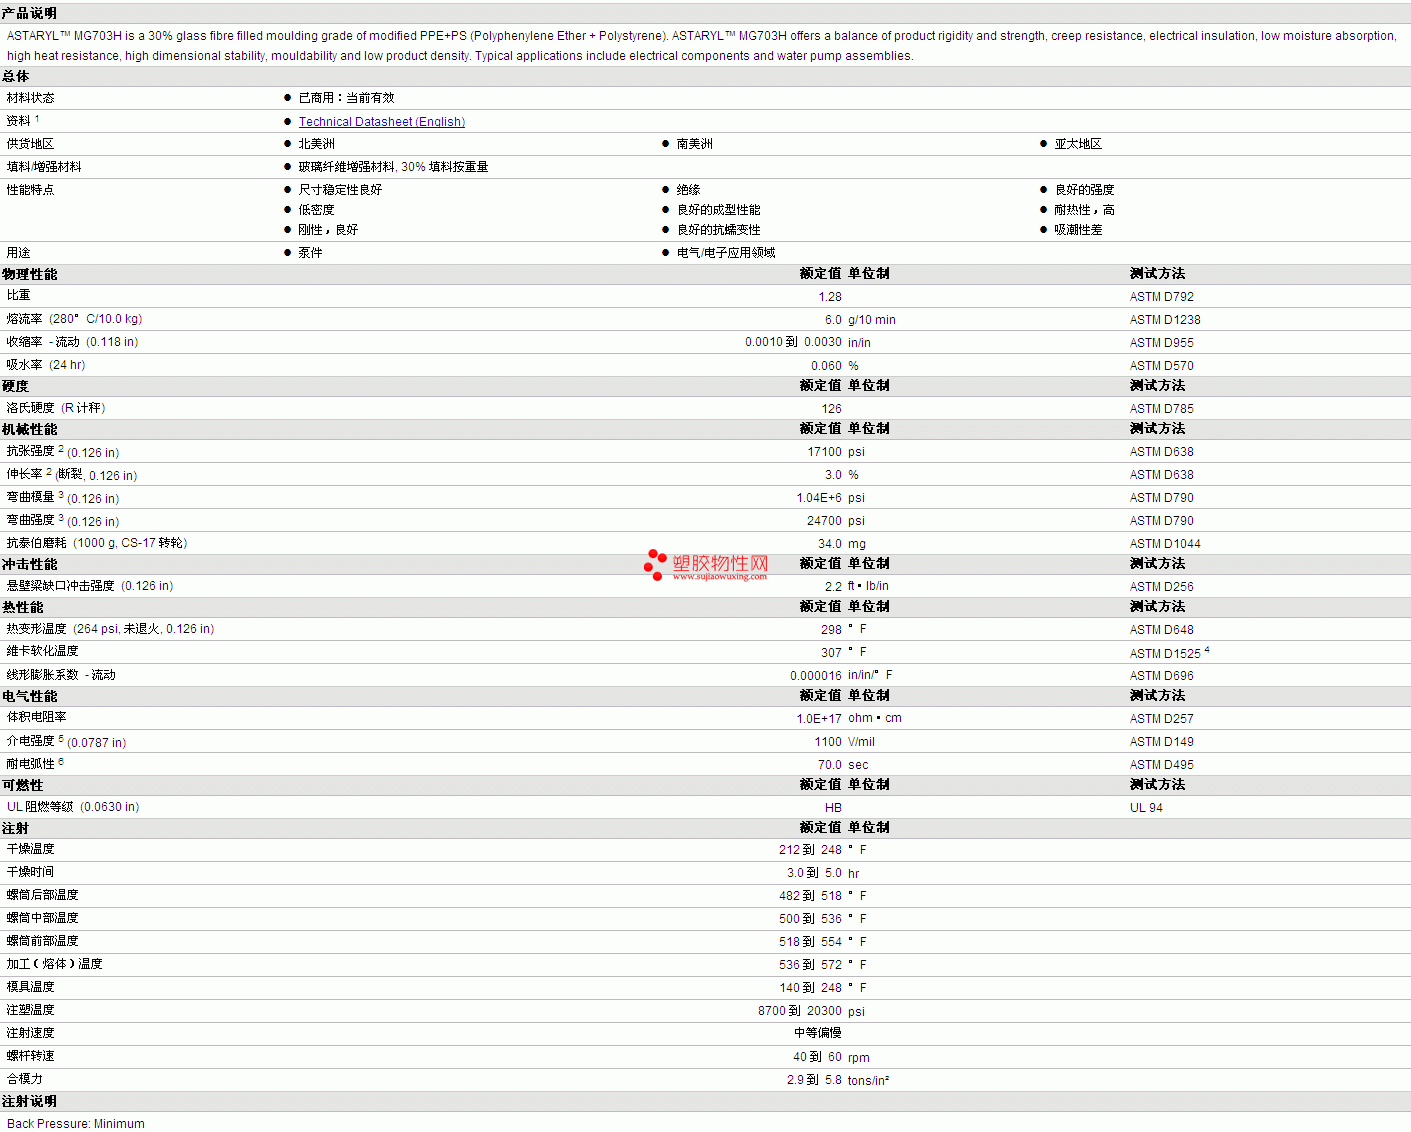This screenshot has width=1411, height=1132.
Task: Click the 南美洲 availability region
Action: (x=695, y=144)
